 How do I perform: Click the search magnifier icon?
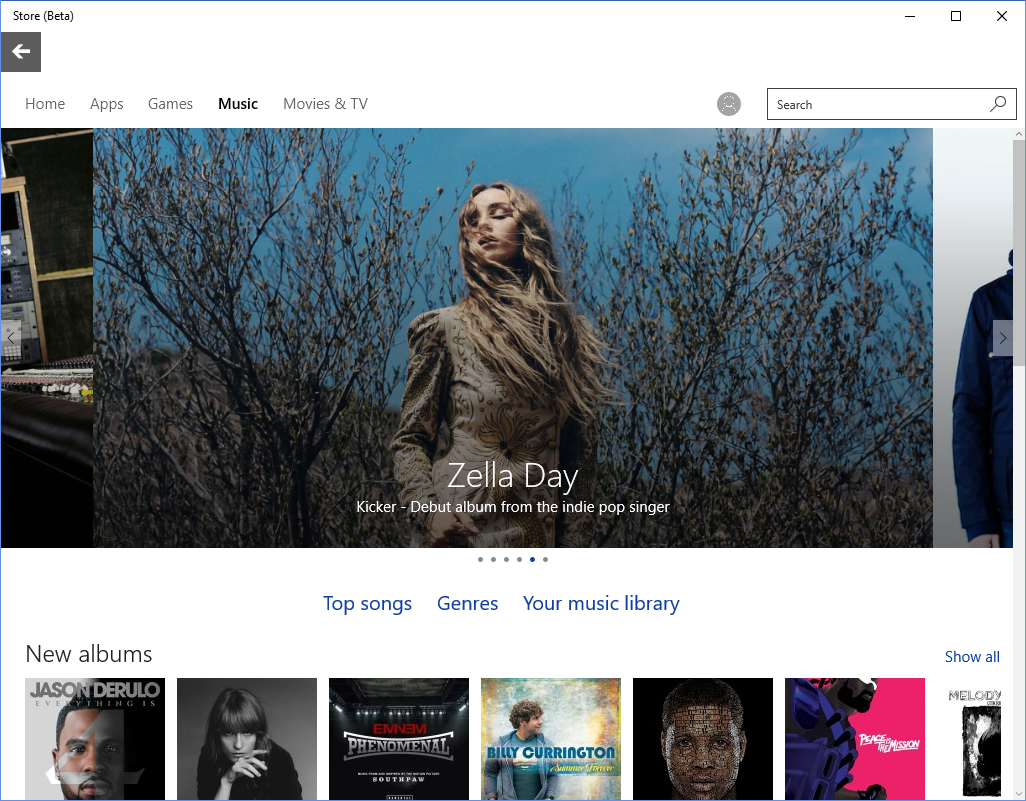point(997,103)
